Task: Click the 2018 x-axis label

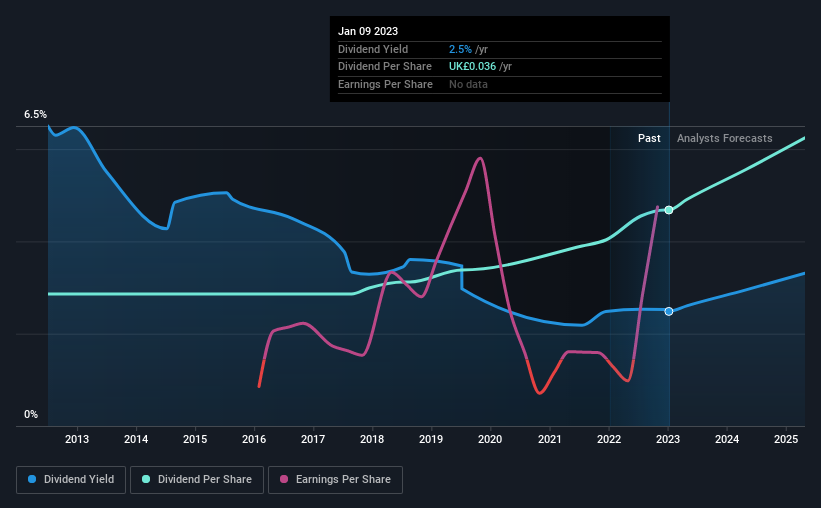Action: point(372,439)
